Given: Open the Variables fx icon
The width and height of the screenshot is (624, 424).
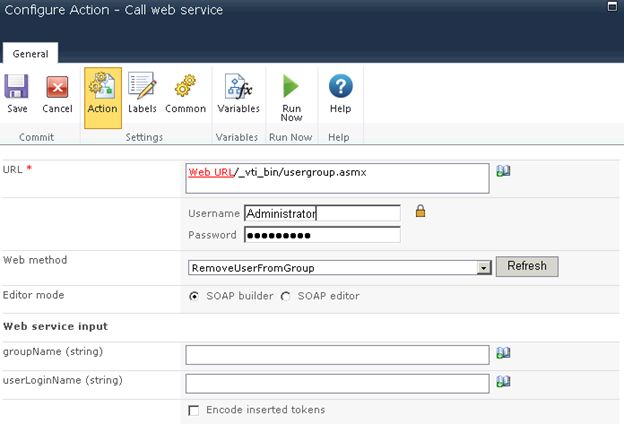Looking at the screenshot, I should coord(238,86).
